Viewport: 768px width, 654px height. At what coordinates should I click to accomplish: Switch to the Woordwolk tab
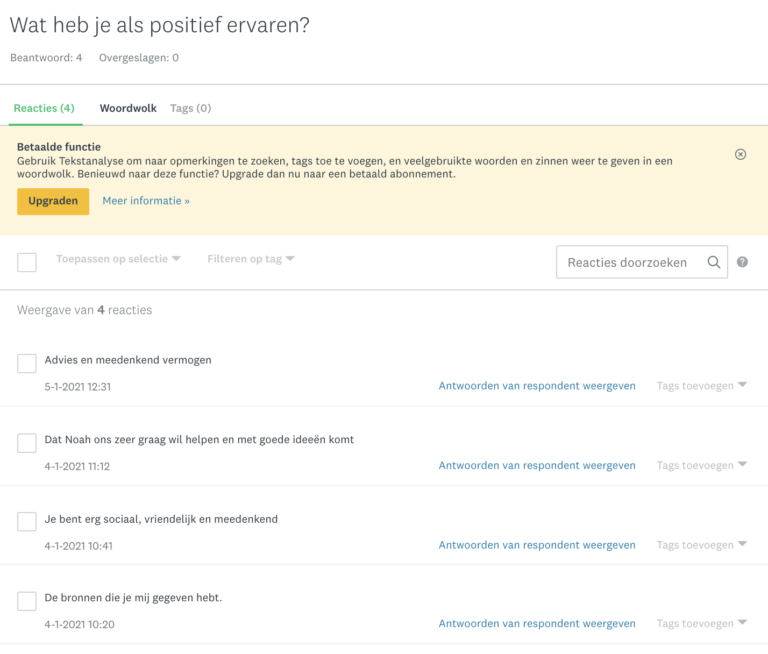tap(128, 108)
